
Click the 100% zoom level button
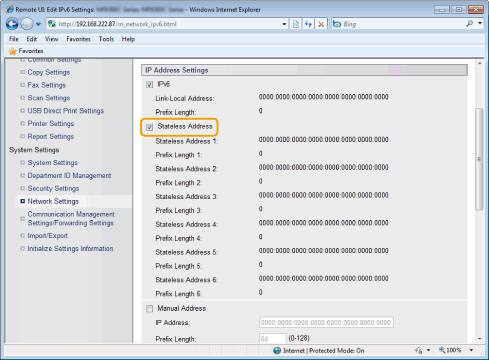(450, 350)
